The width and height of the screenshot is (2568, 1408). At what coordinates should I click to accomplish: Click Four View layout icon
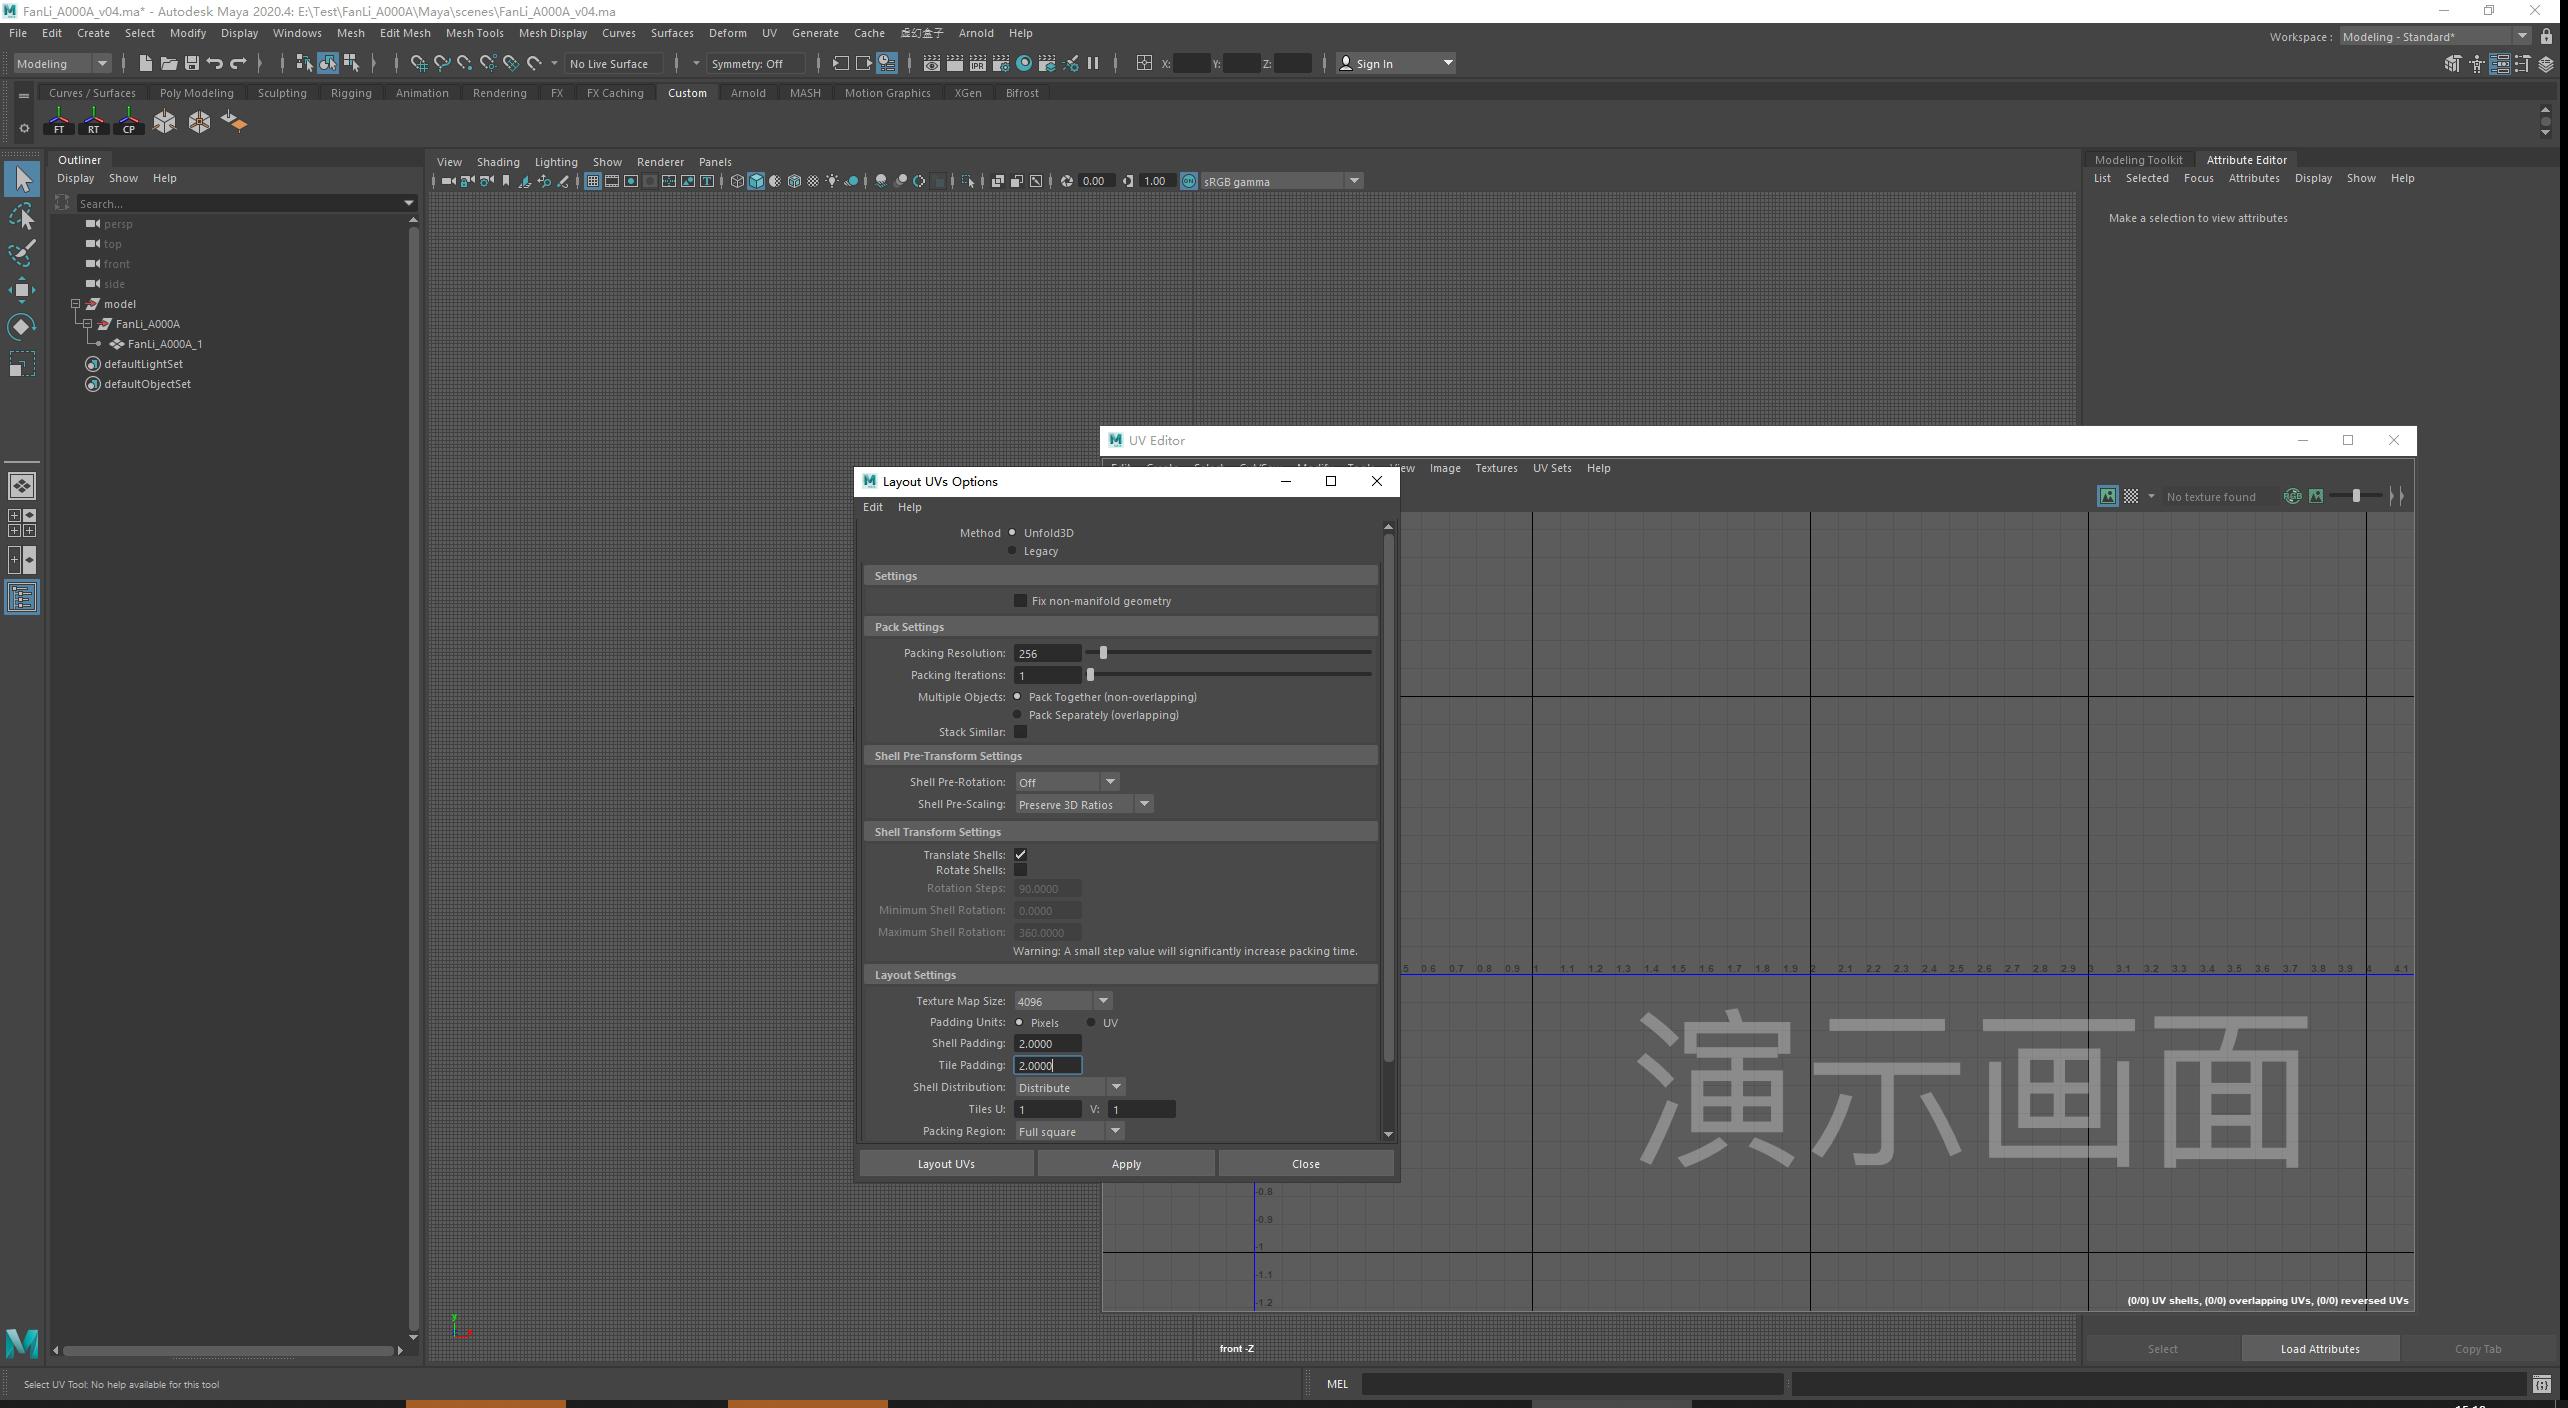(22, 523)
